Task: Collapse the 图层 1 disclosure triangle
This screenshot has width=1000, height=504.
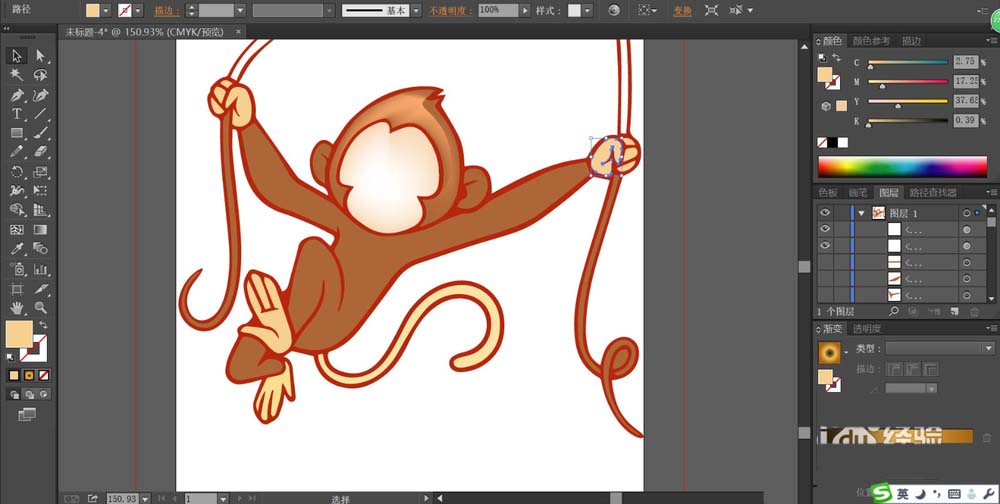Action: coord(862,213)
